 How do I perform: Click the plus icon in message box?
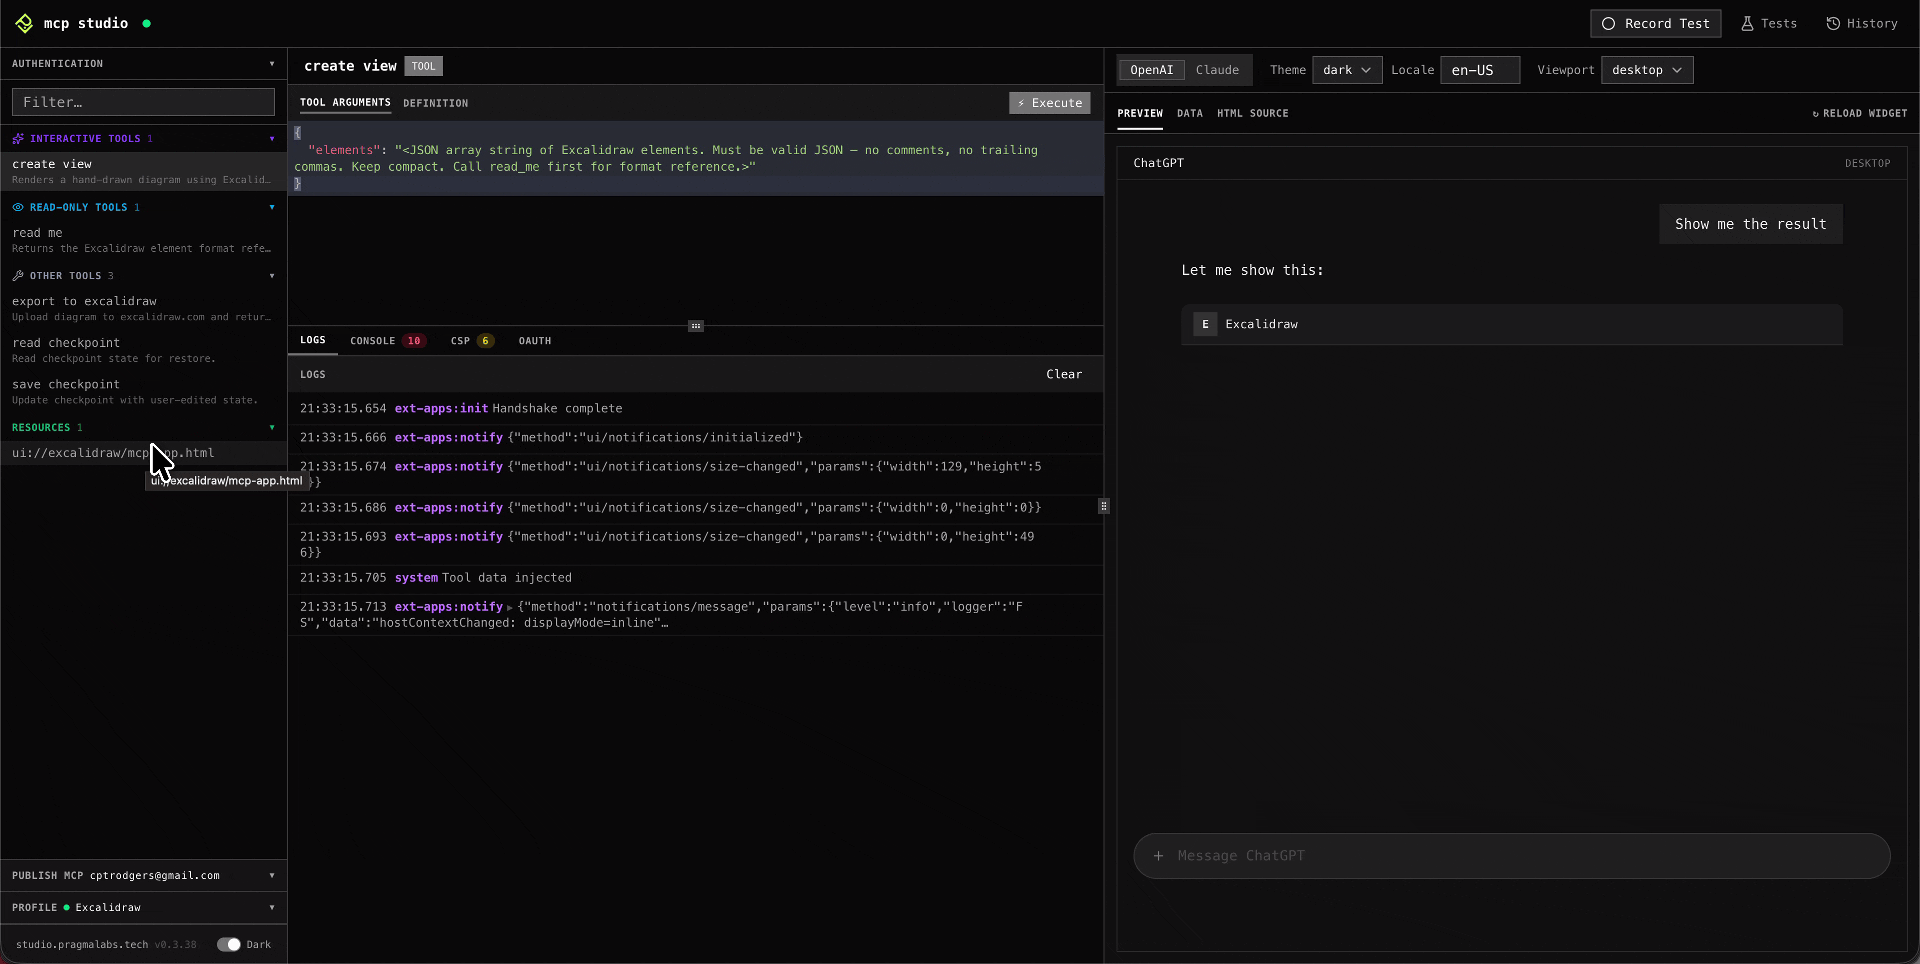1158,856
